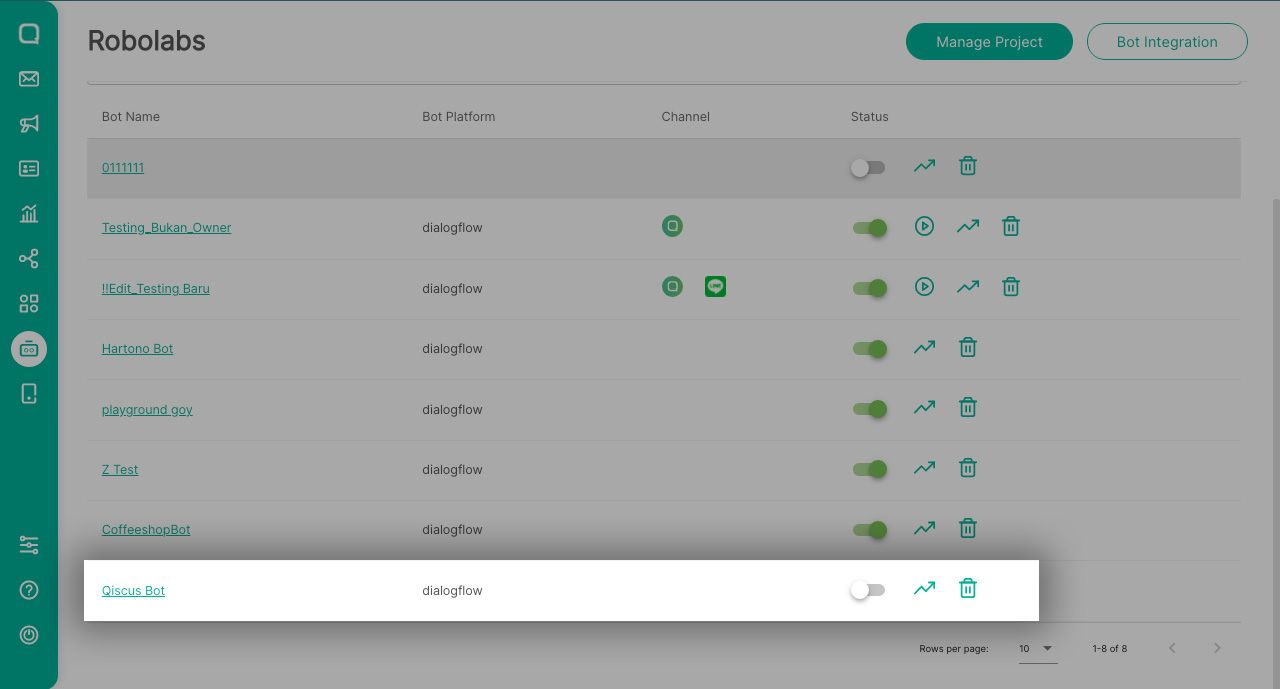The height and width of the screenshot is (689, 1280).
Task: Open the integration share-nodes icon in sidebar
Action: (29, 259)
